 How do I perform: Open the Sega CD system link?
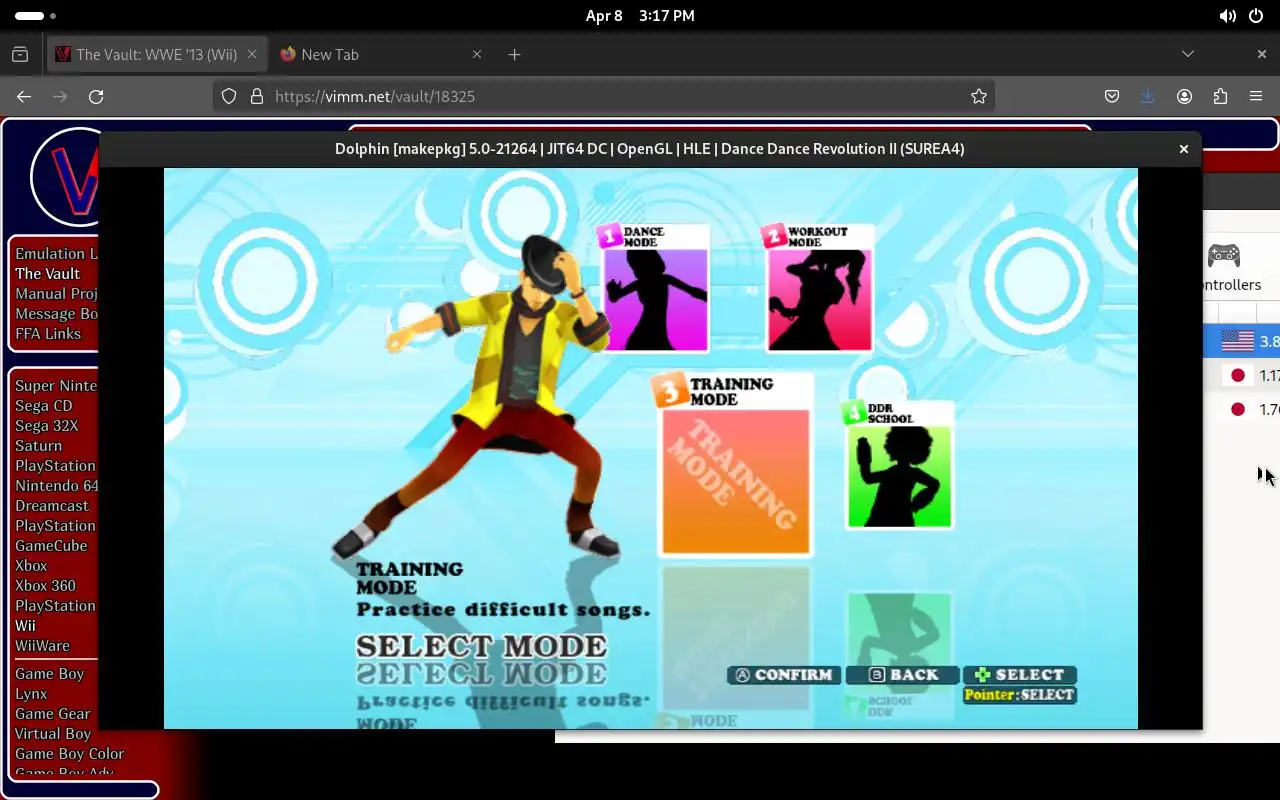[x=44, y=405]
